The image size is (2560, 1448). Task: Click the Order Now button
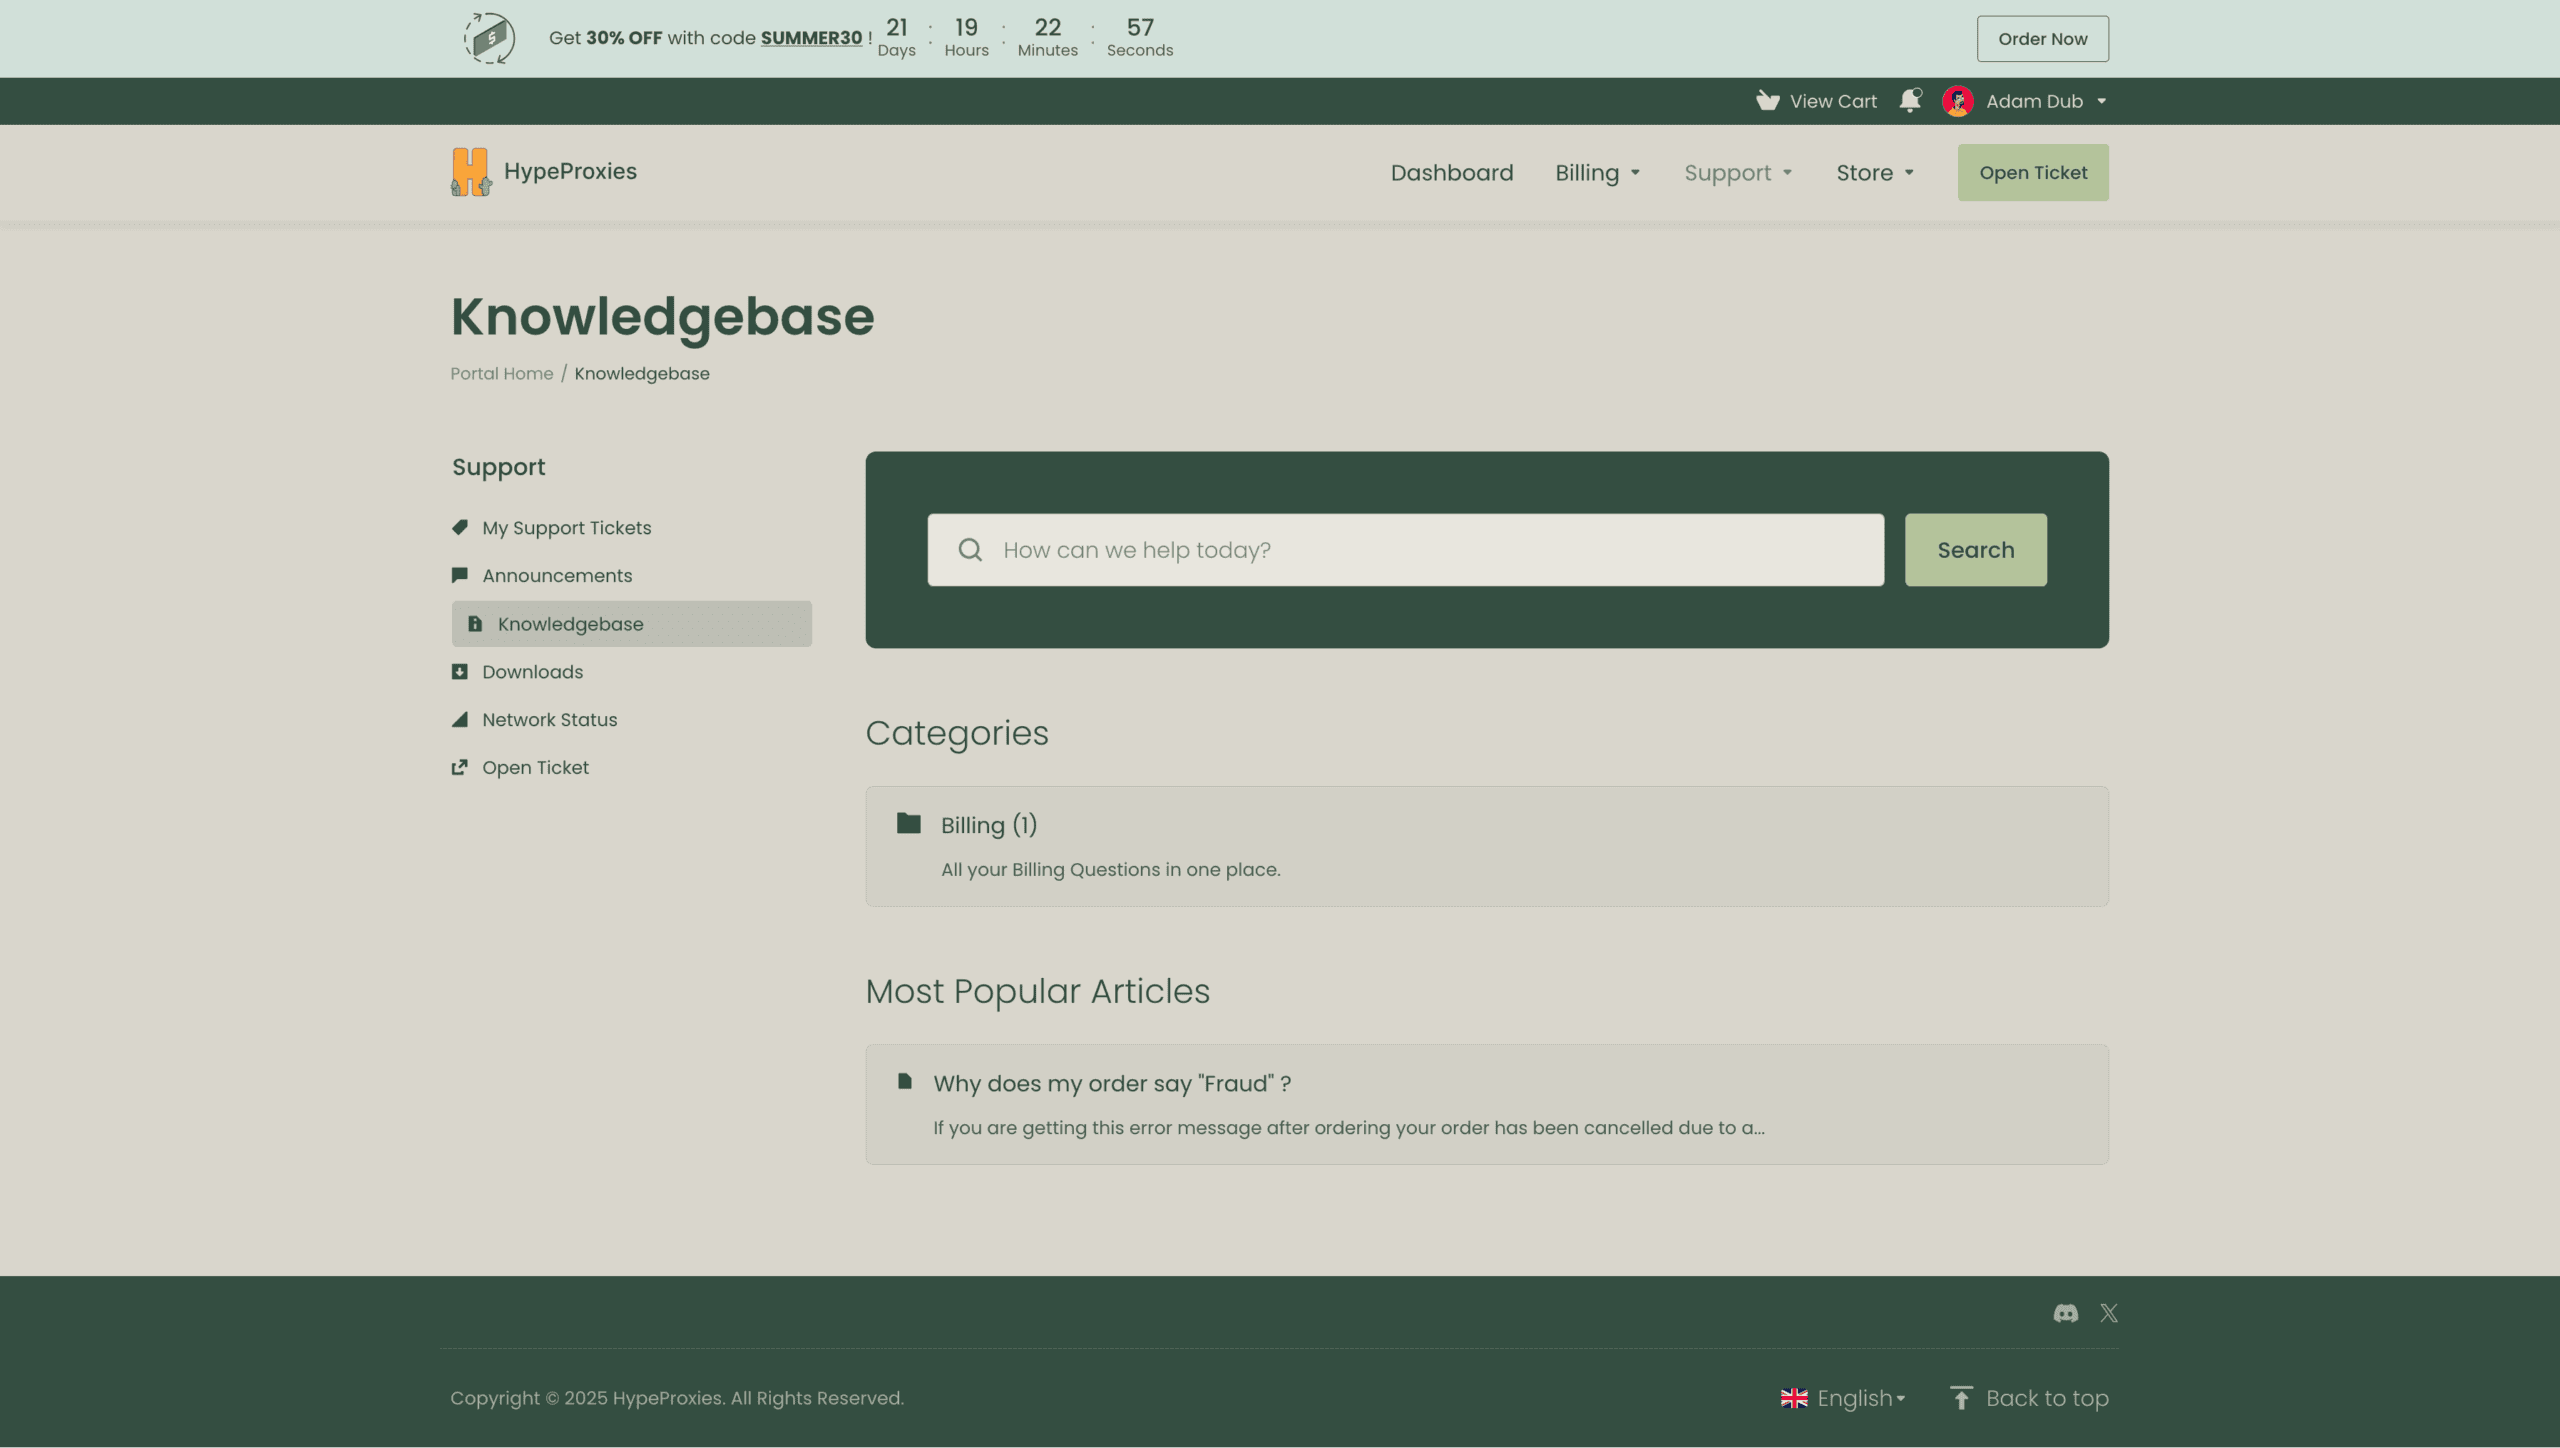[2042, 39]
